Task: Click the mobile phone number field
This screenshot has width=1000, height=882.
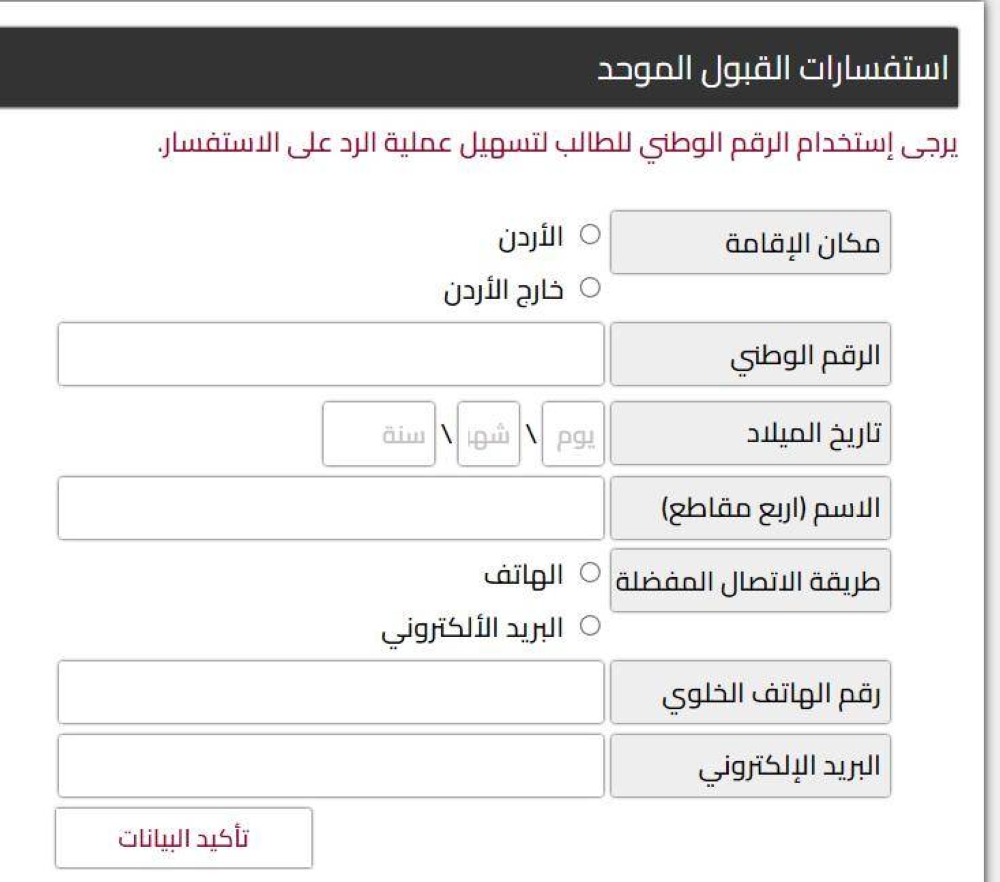Action: click(x=330, y=692)
